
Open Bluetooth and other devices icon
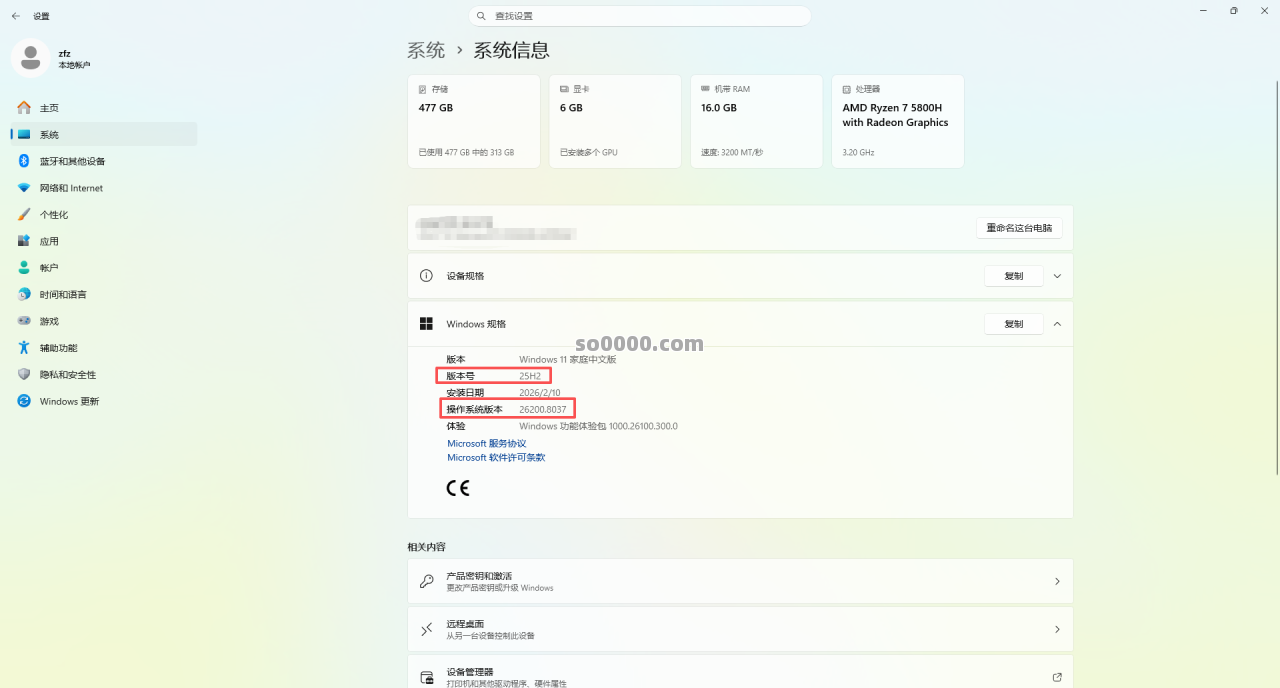click(x=24, y=161)
